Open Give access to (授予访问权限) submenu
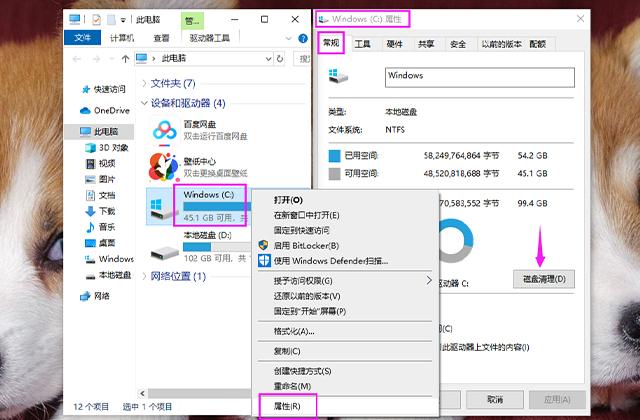 click(345, 281)
